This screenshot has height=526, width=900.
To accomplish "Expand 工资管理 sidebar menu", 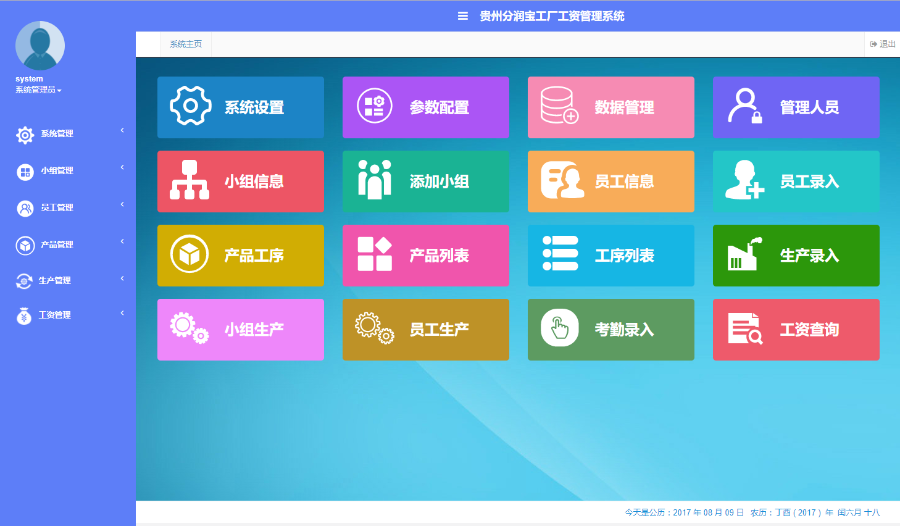I will coord(55,316).
